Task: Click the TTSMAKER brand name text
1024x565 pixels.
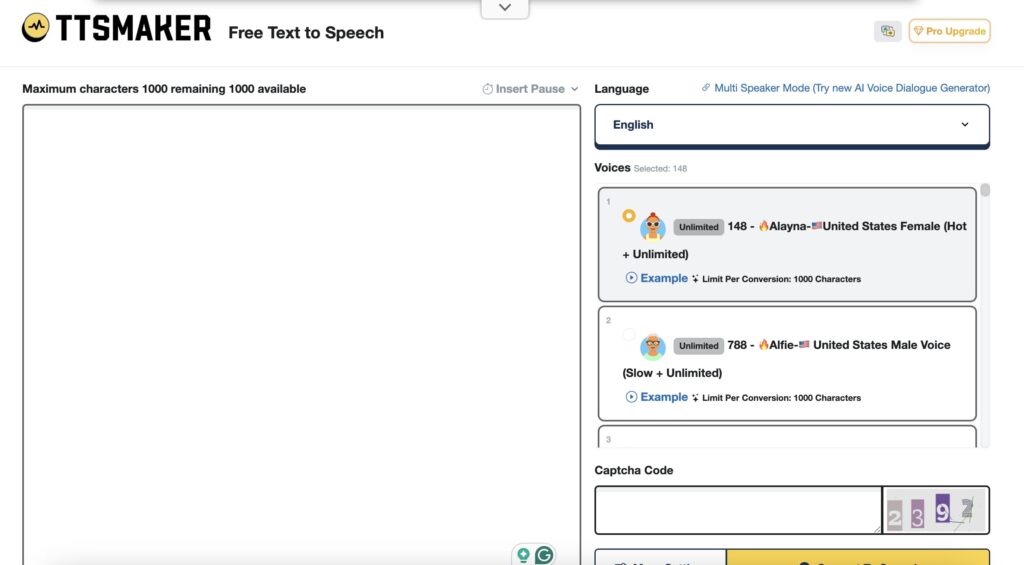Action: click(133, 28)
